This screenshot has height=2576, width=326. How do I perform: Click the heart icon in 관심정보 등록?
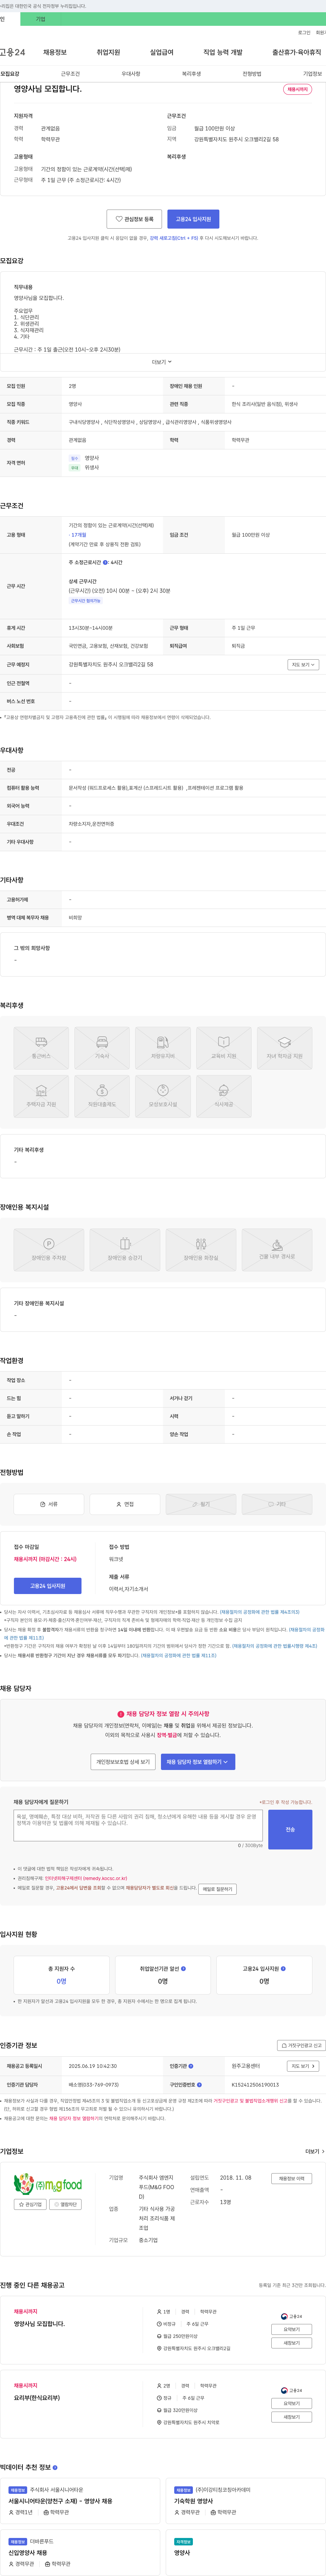pyautogui.click(x=119, y=219)
